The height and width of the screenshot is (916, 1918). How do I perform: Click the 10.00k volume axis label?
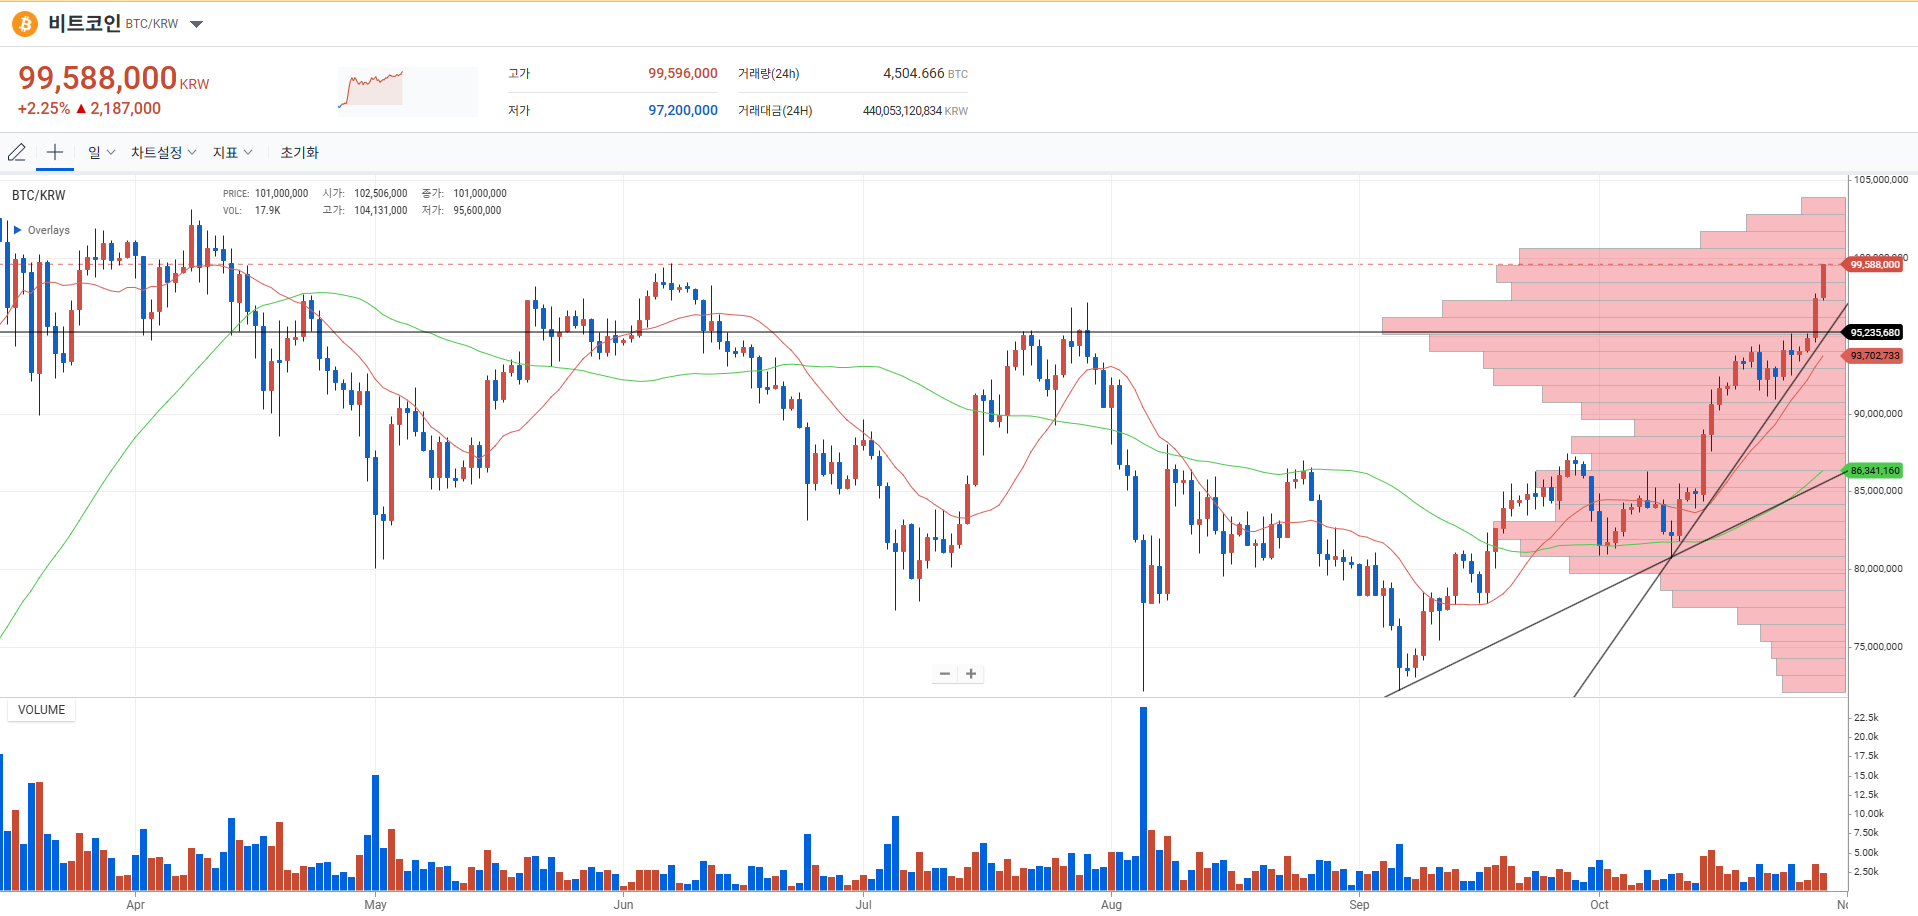1869,814
